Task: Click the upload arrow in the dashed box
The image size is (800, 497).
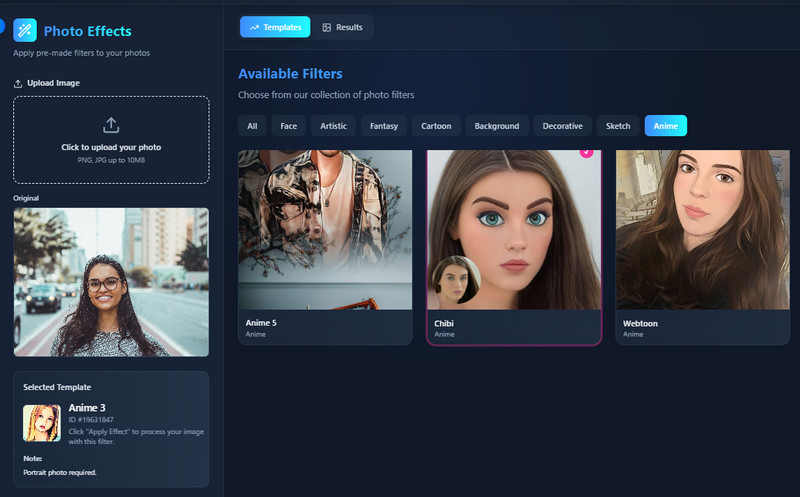Action: [x=111, y=125]
